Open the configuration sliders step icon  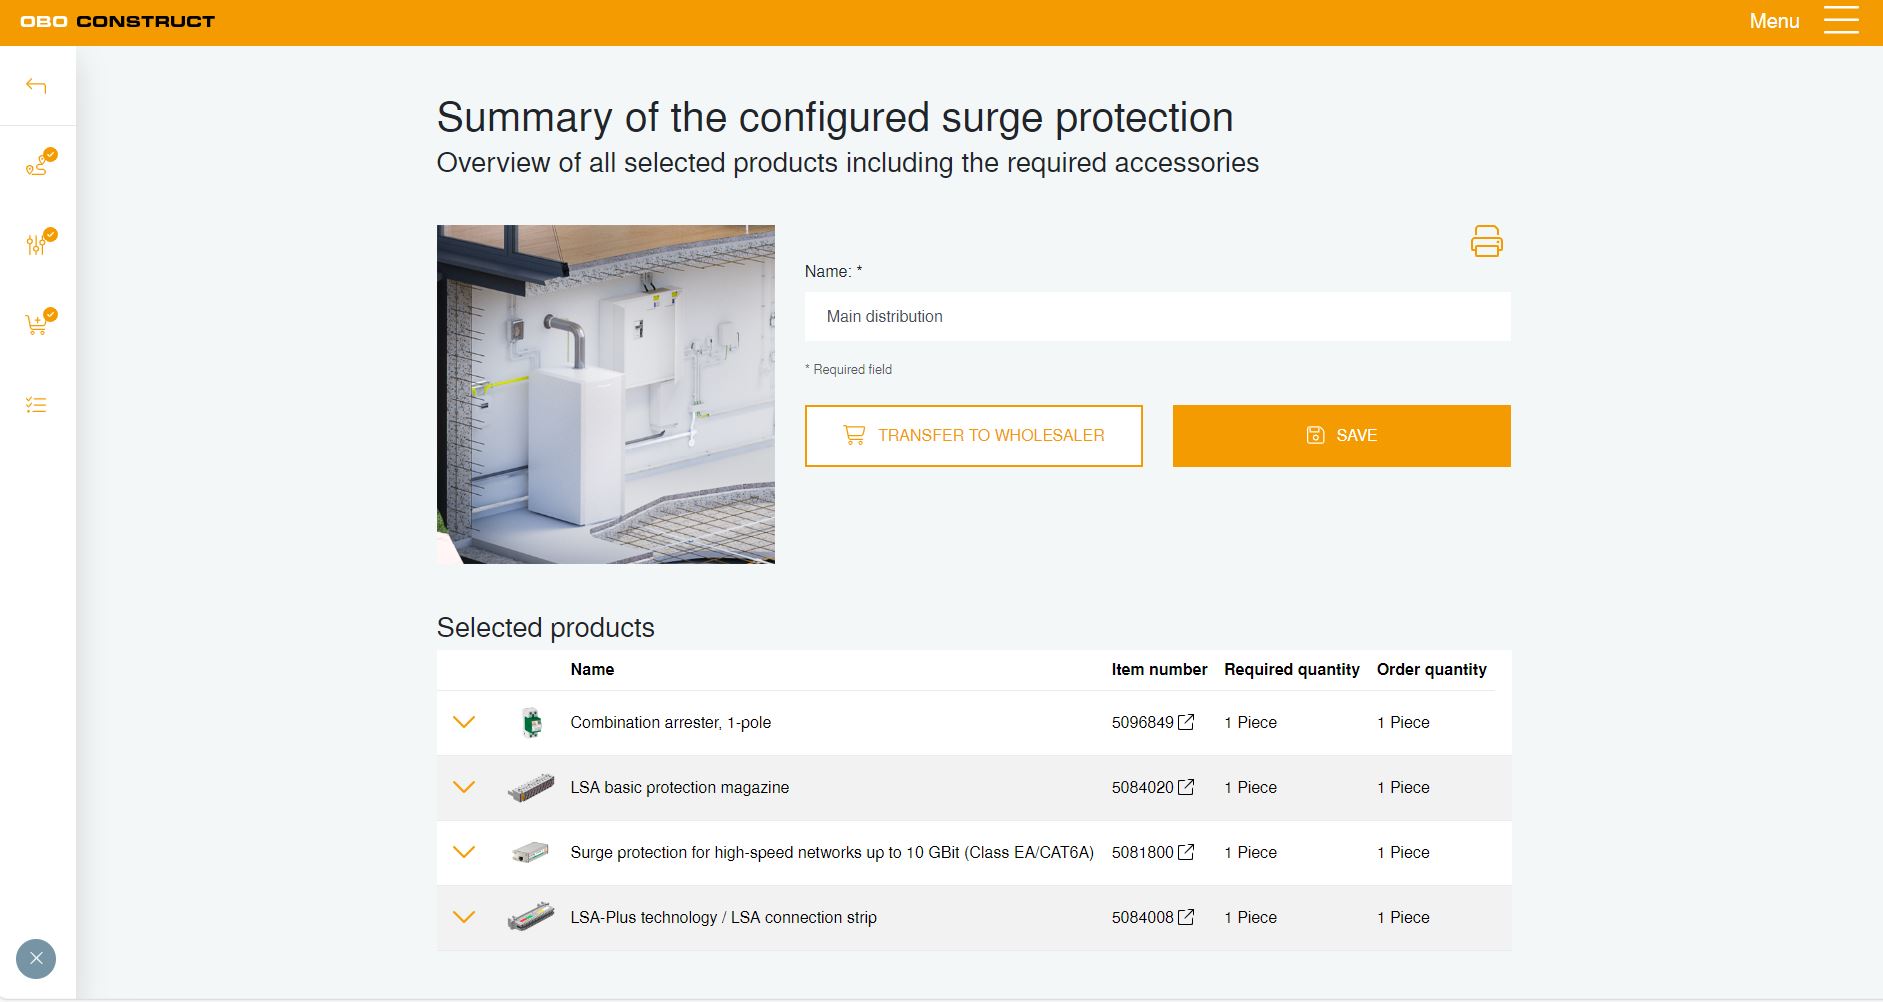pos(37,244)
